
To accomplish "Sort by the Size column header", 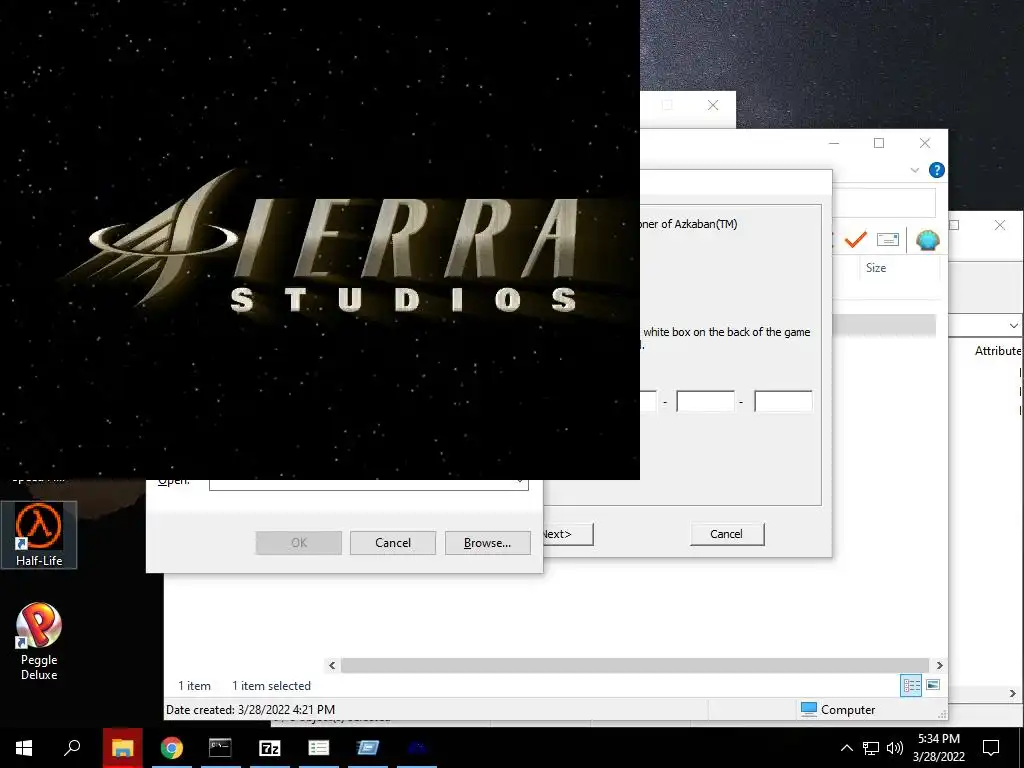I will (876, 268).
